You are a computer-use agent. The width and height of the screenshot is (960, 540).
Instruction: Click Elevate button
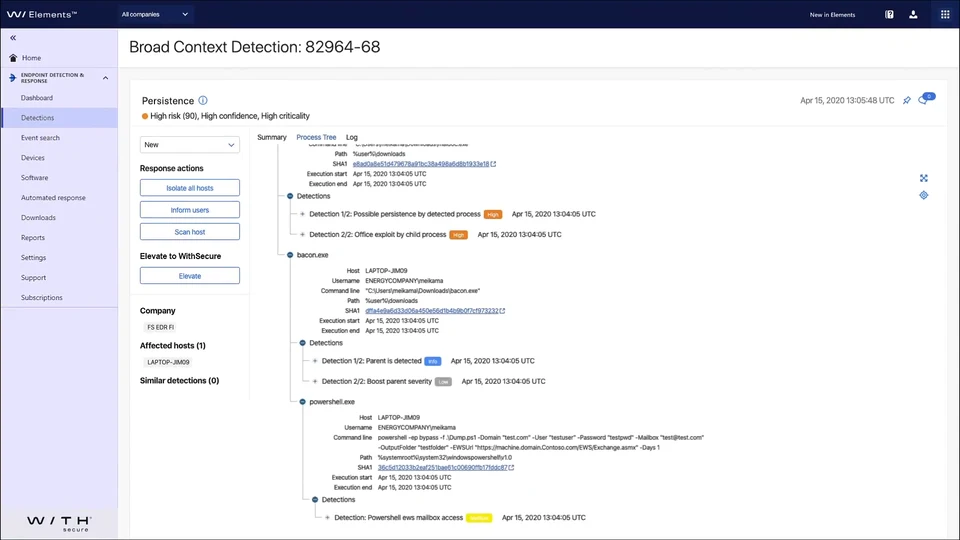tap(190, 276)
